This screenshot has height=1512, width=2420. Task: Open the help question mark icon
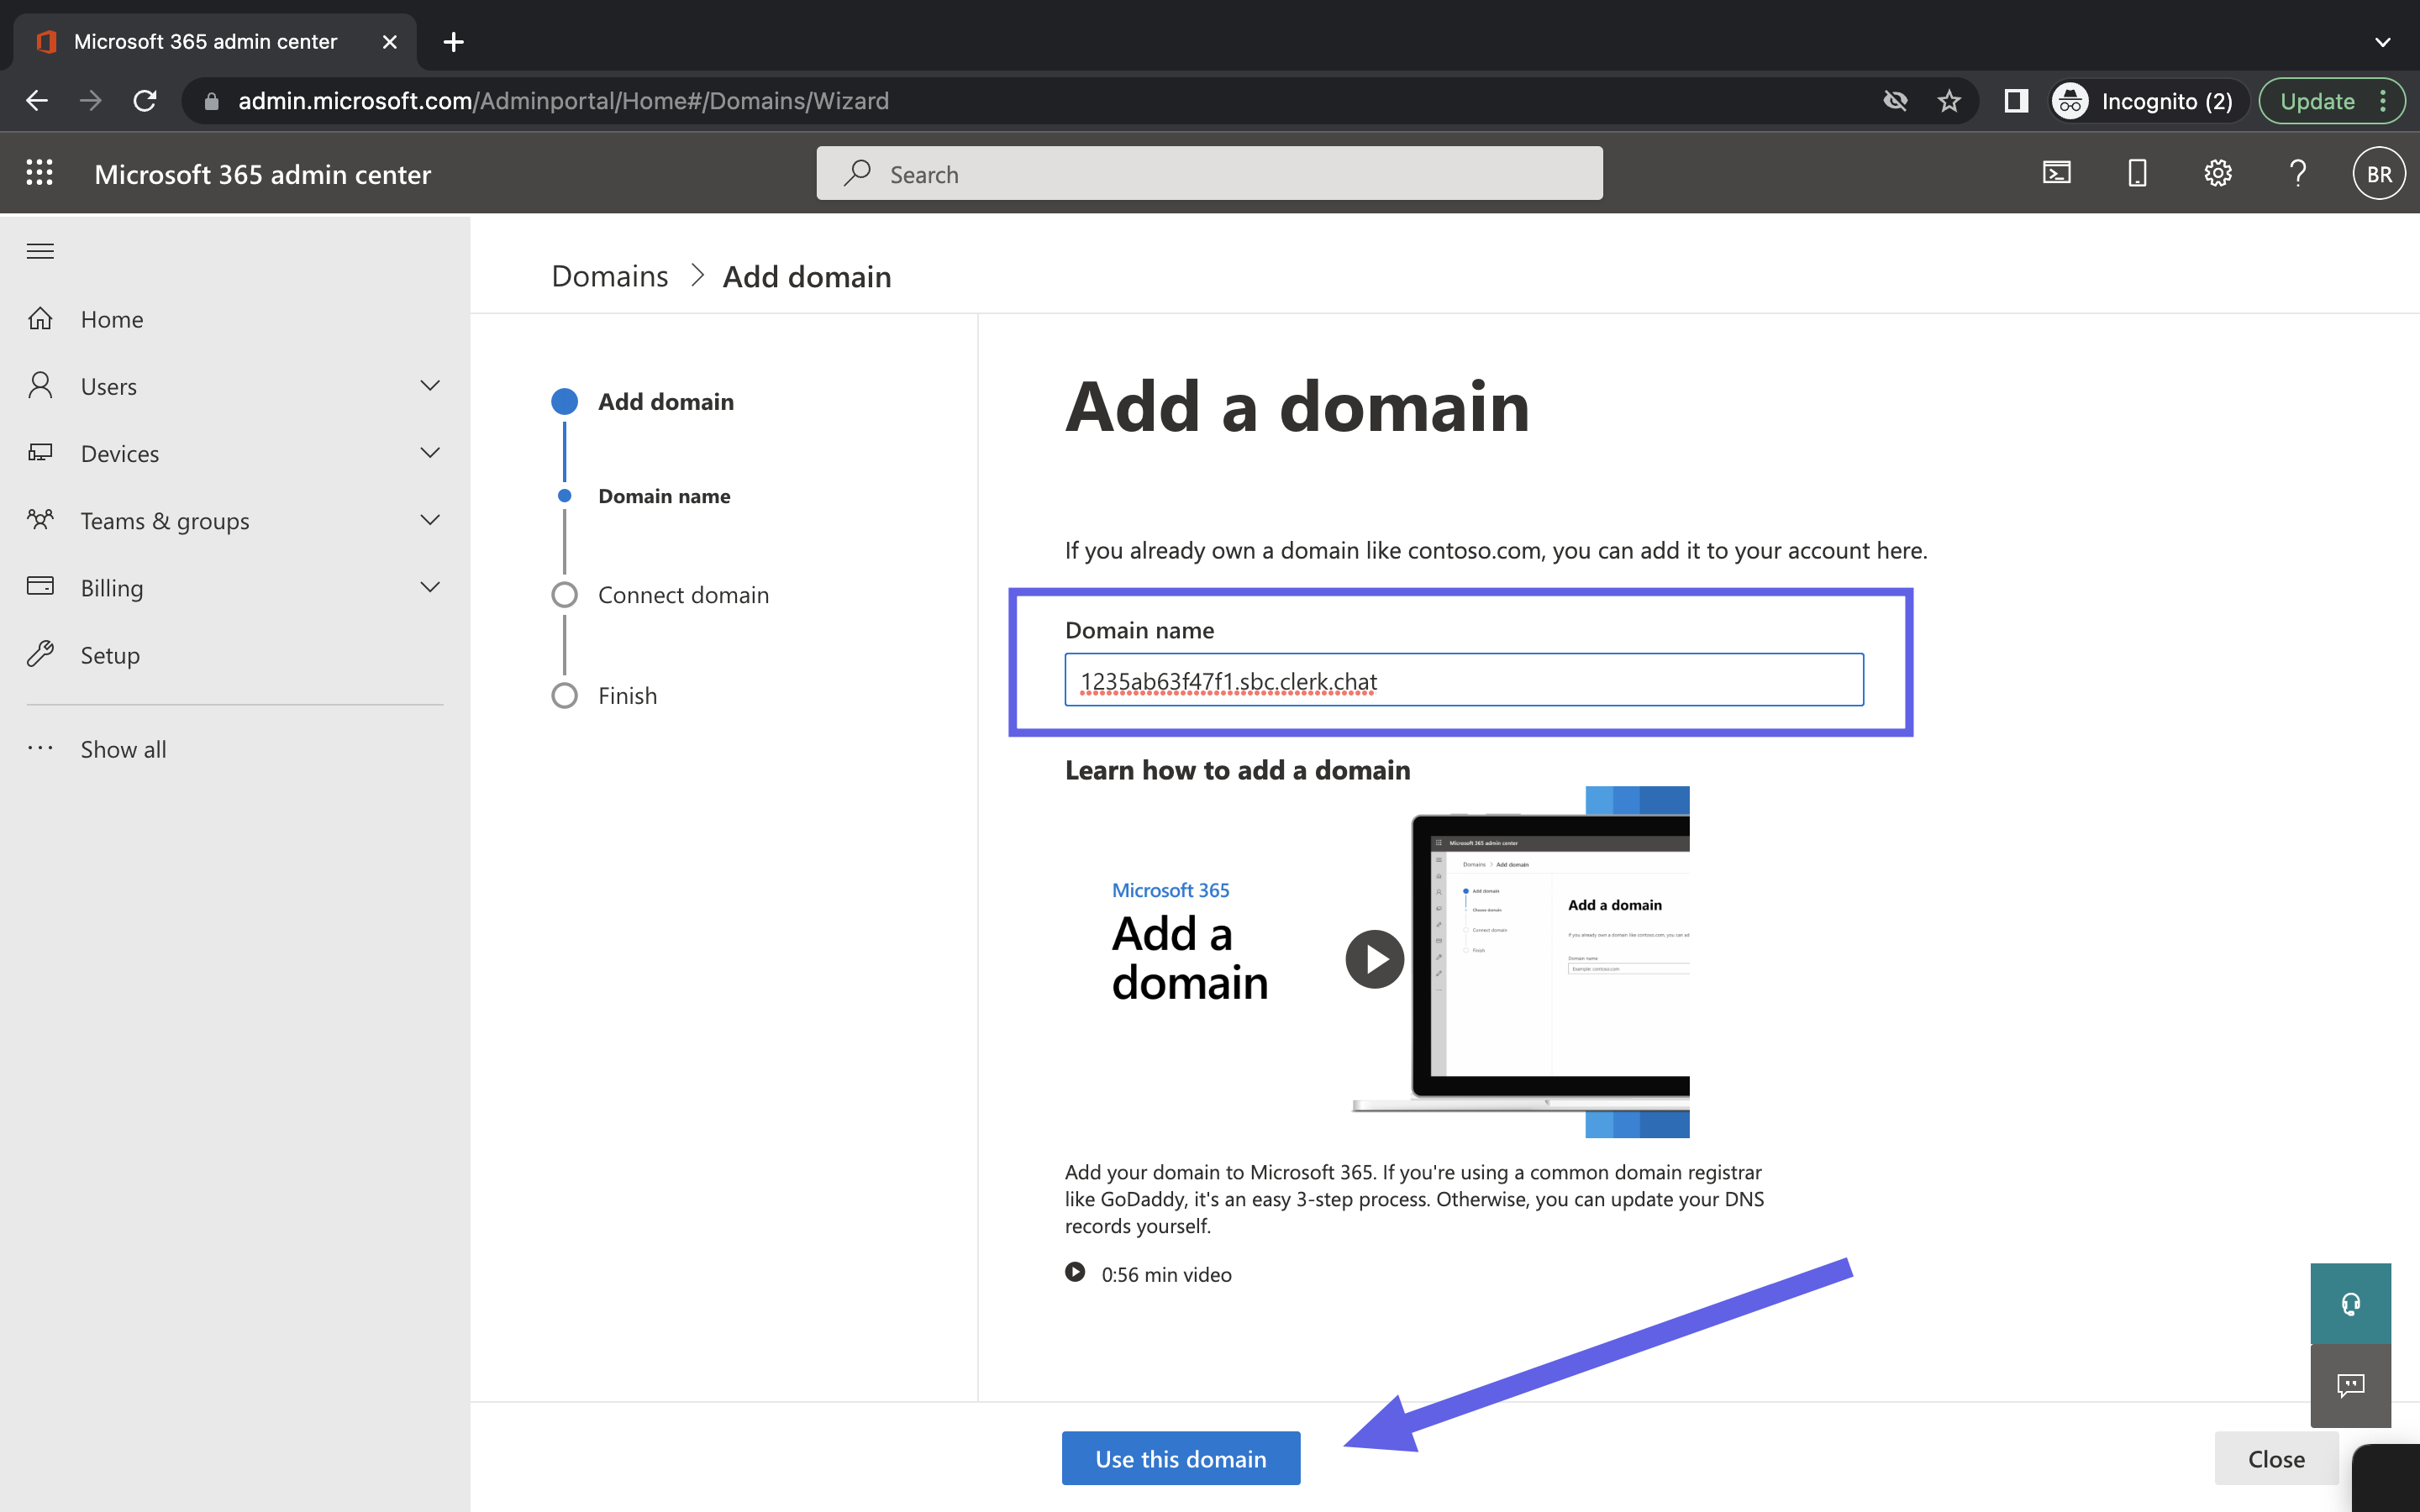[x=2298, y=173]
